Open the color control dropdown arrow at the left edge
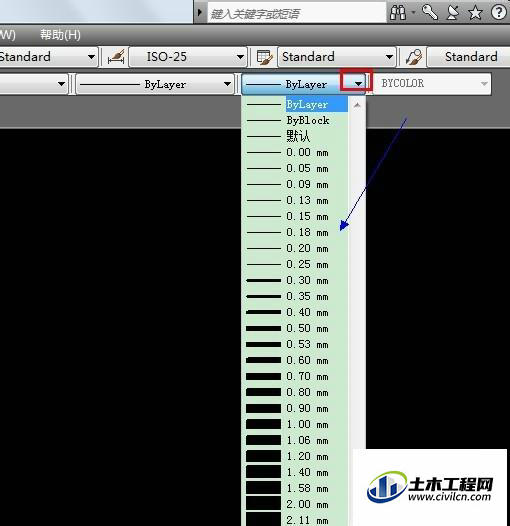 point(61,84)
